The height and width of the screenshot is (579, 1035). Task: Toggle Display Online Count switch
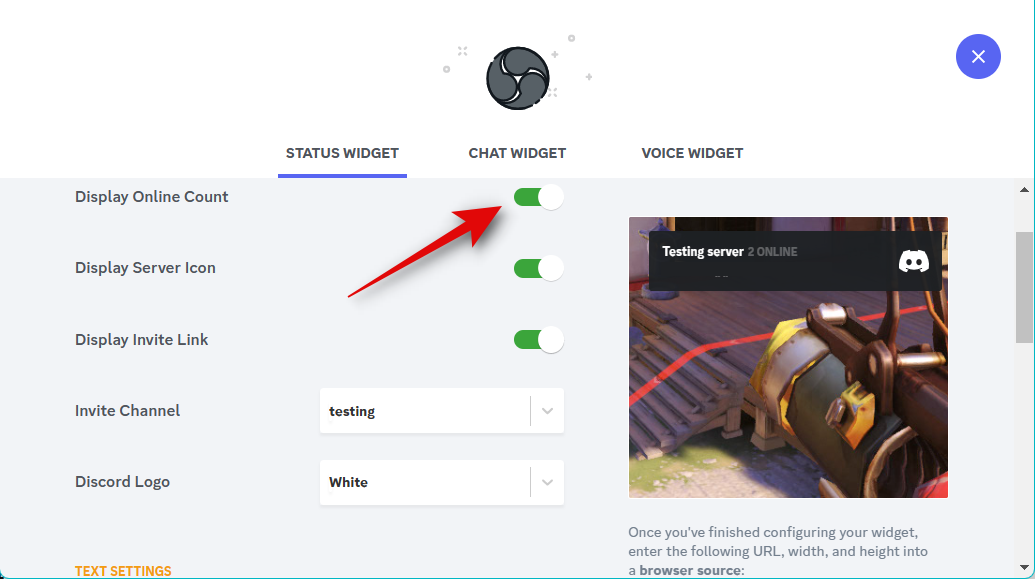click(x=539, y=197)
